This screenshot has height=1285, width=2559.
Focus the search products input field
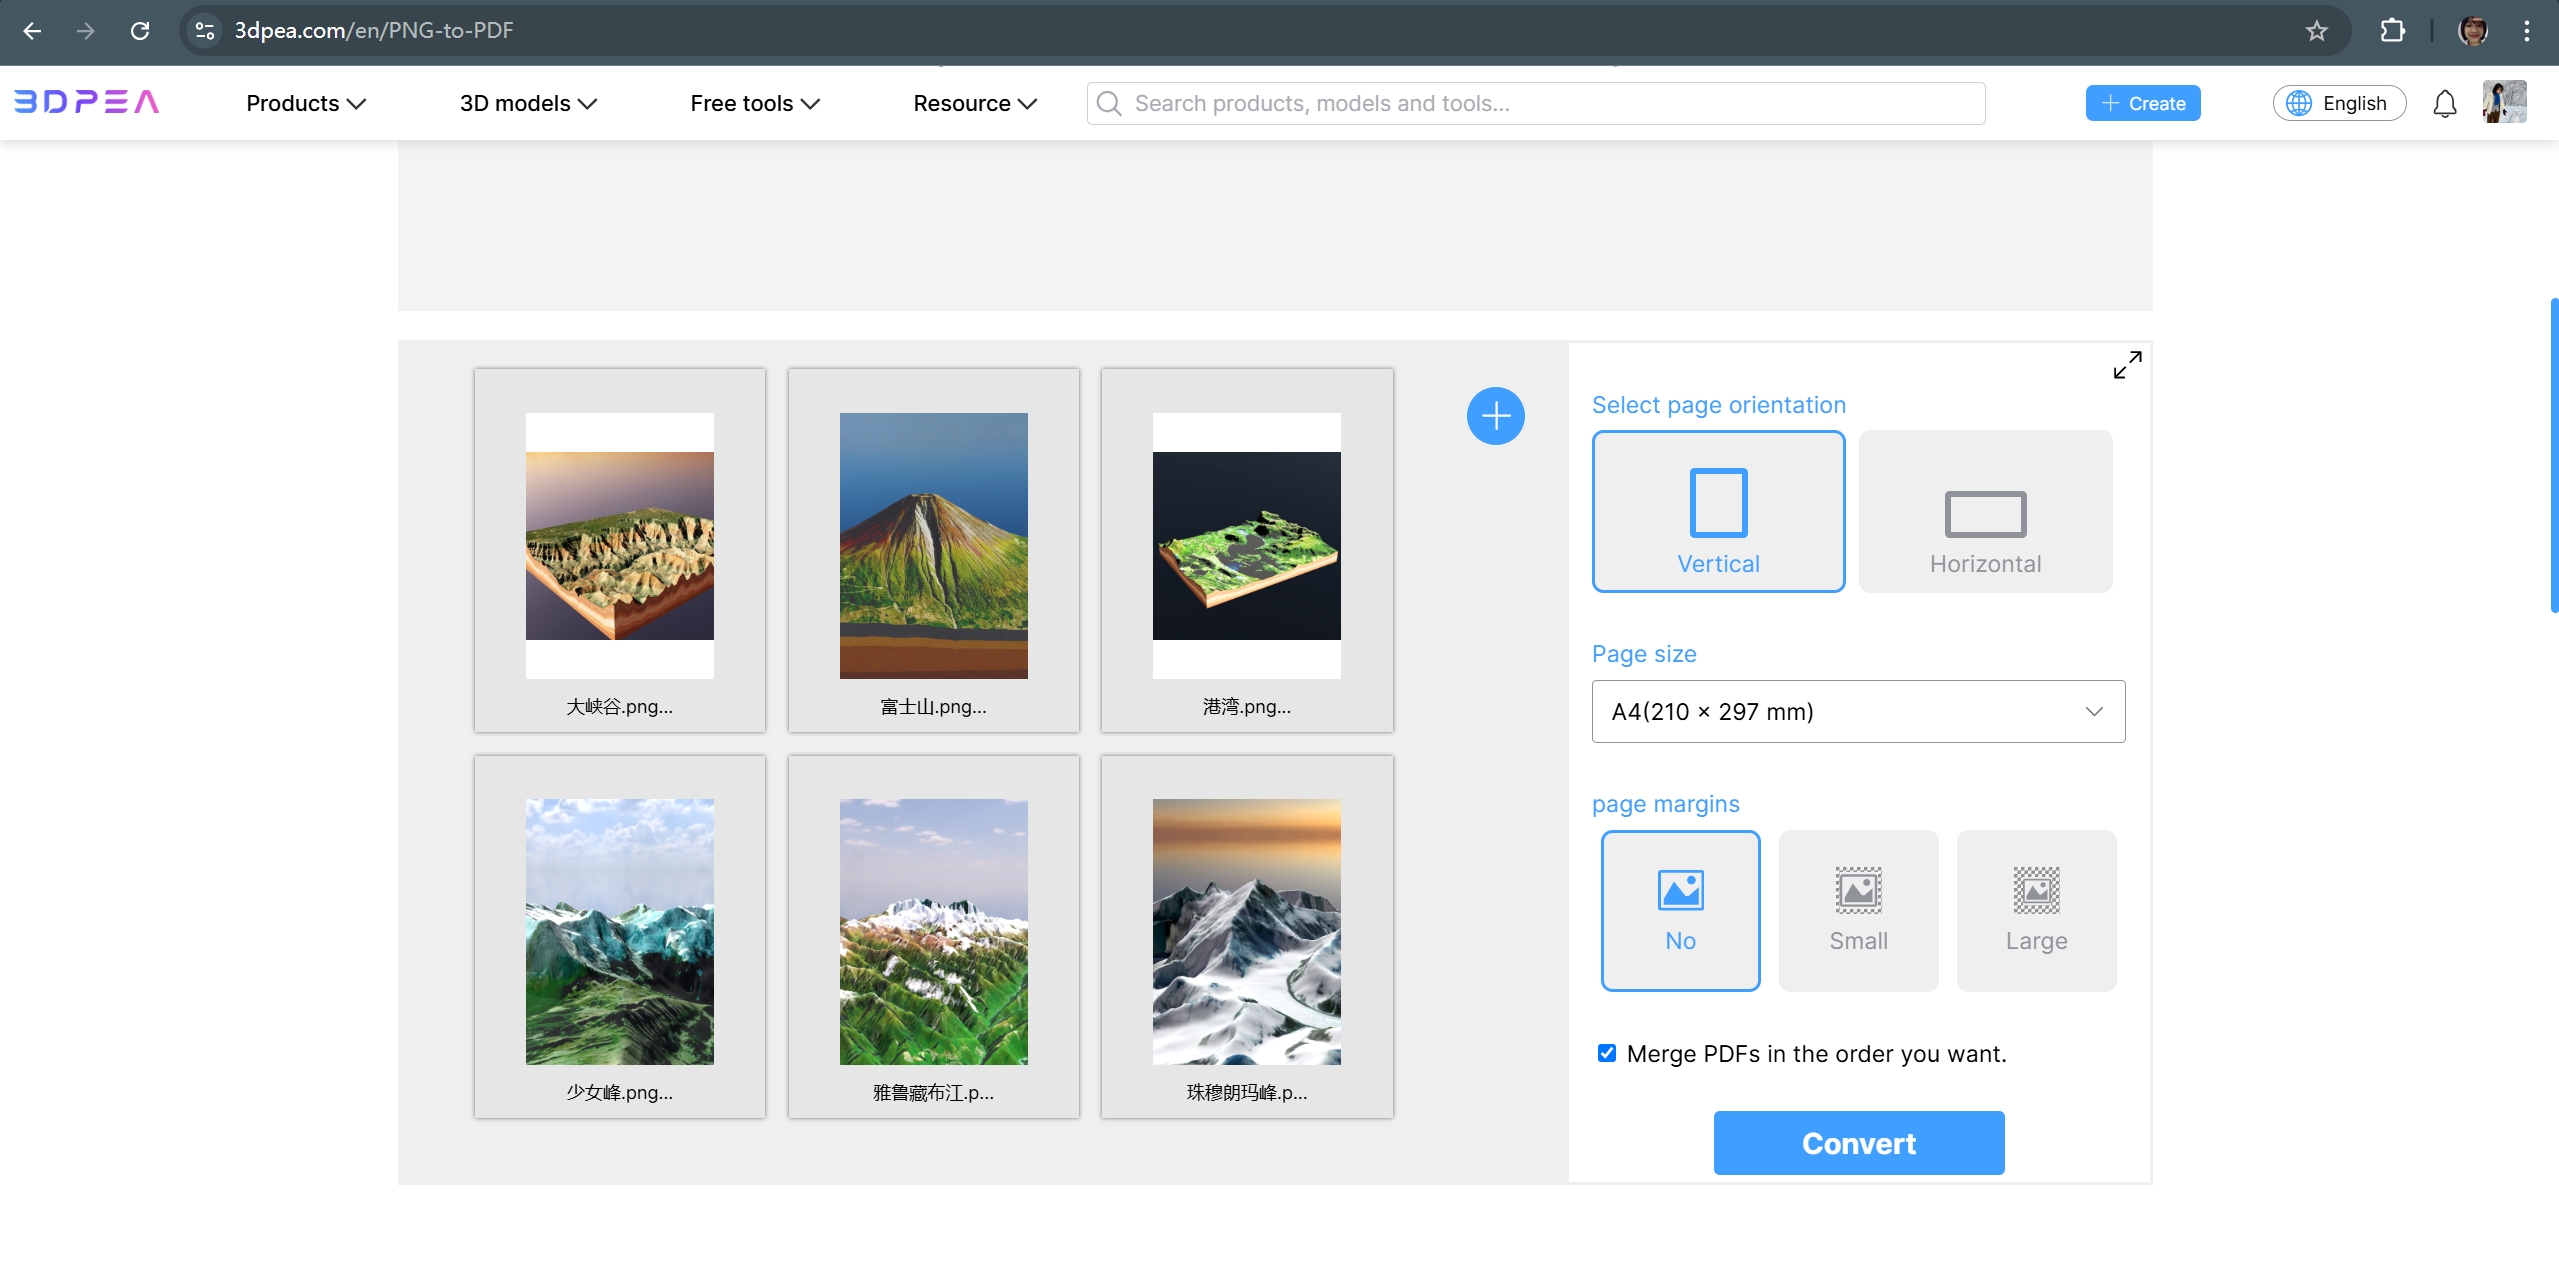tap(1535, 103)
